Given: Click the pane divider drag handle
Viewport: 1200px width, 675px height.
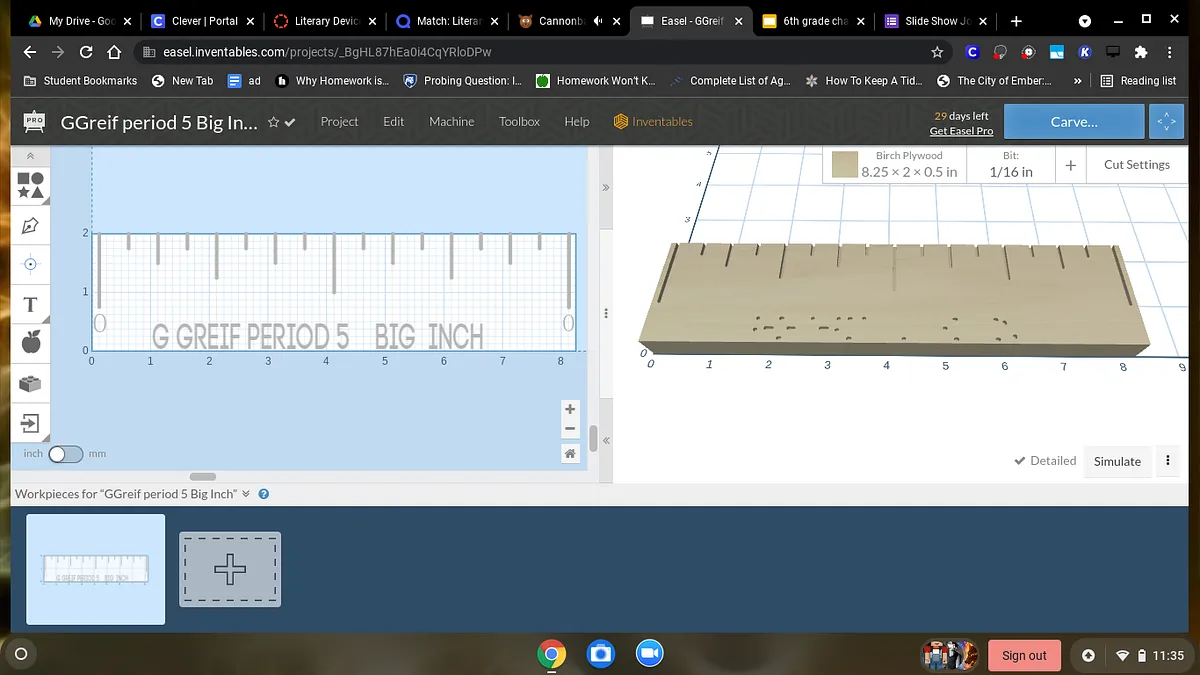Looking at the screenshot, I should click(x=605, y=314).
